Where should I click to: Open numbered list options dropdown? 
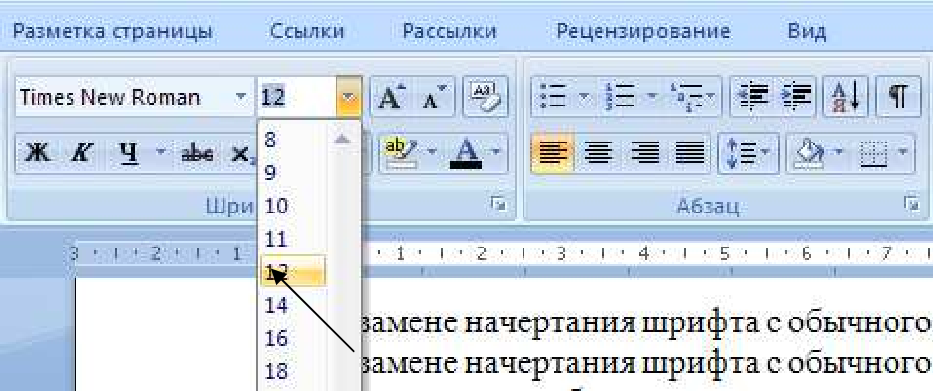point(652,95)
